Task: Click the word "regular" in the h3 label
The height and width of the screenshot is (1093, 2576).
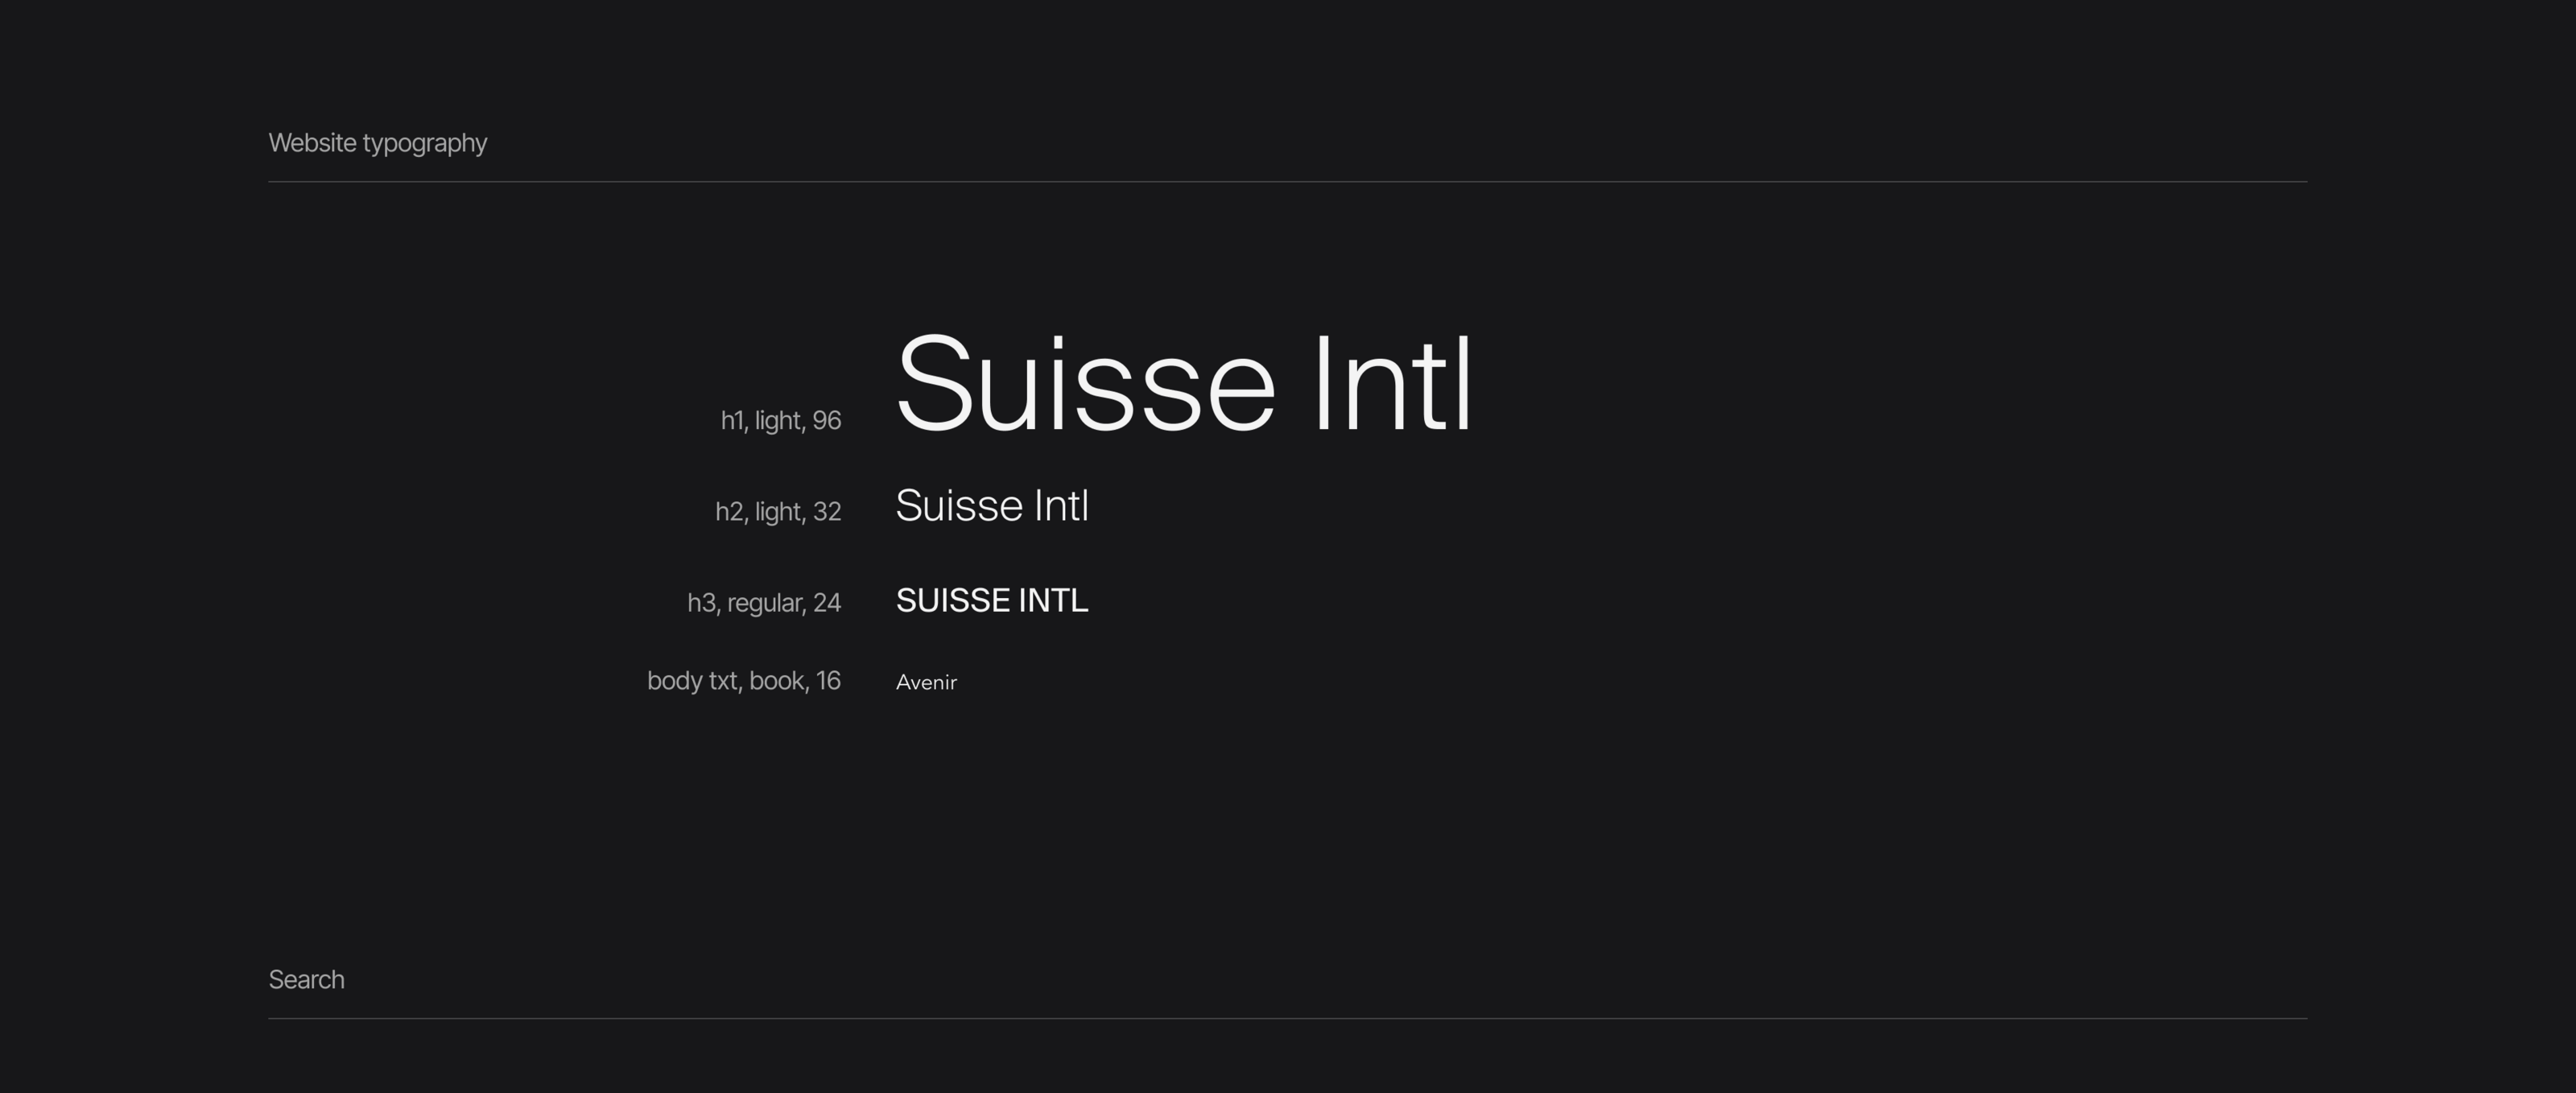Action: pos(765,603)
